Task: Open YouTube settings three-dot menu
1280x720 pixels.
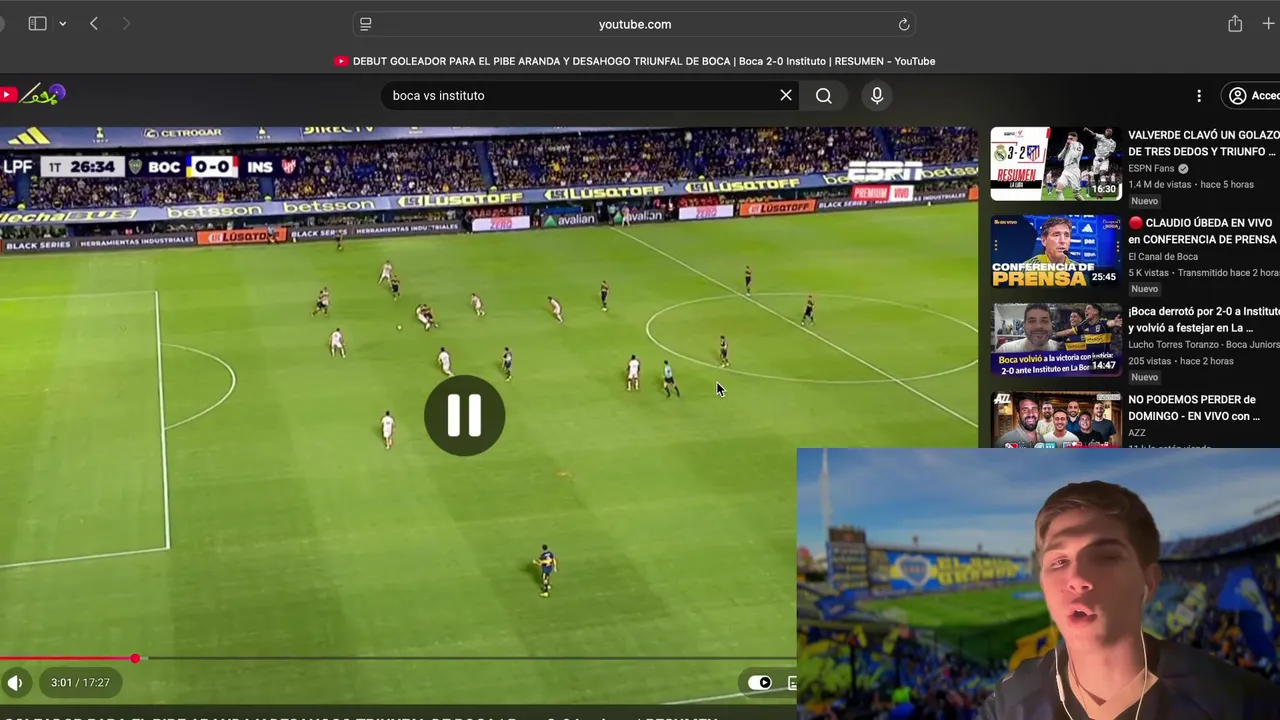Action: [x=1199, y=96]
